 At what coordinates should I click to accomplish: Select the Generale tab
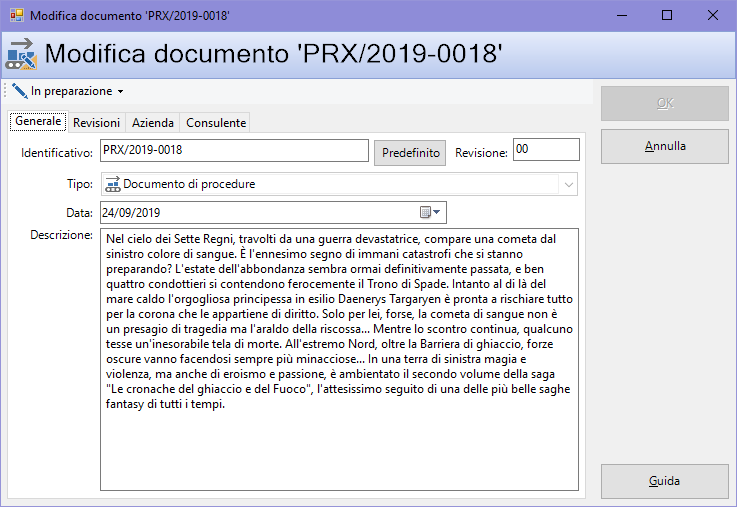(38, 121)
